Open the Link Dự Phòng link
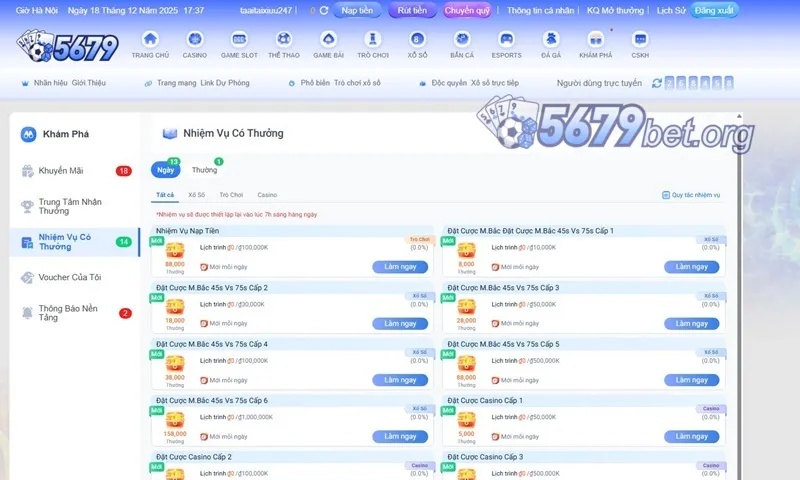 pos(224,83)
